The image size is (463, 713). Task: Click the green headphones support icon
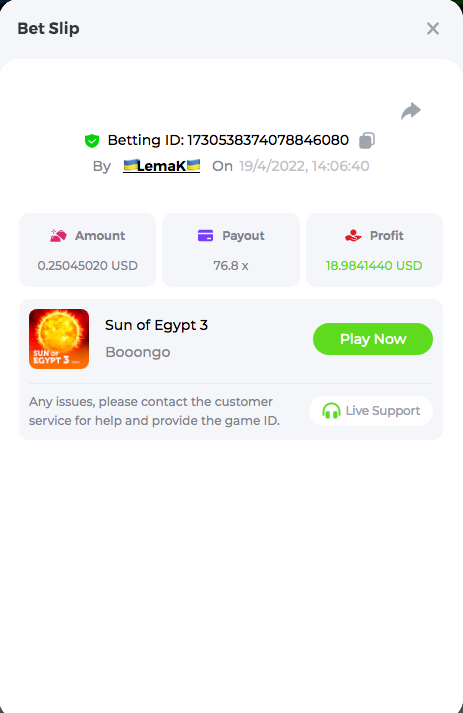tap(331, 411)
